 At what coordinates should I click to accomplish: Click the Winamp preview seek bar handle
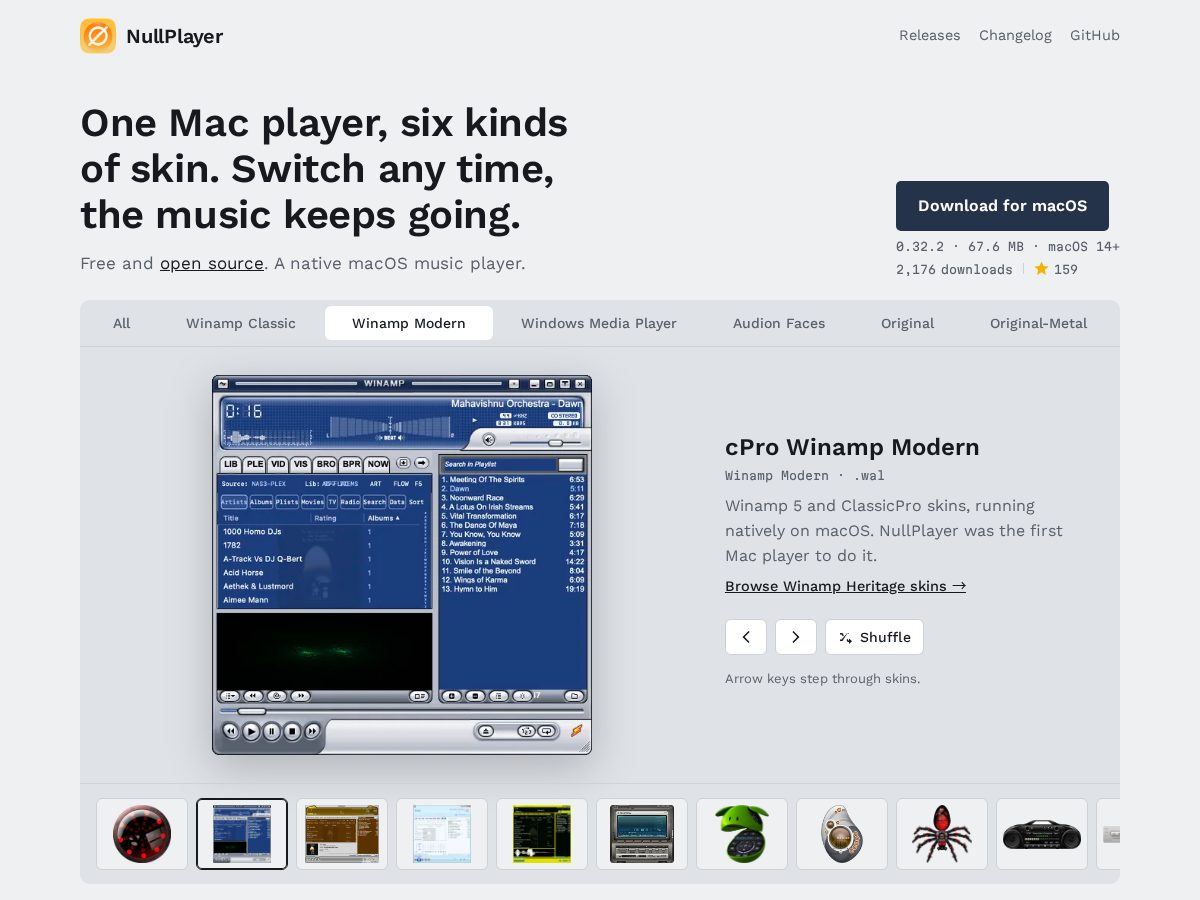point(251,712)
